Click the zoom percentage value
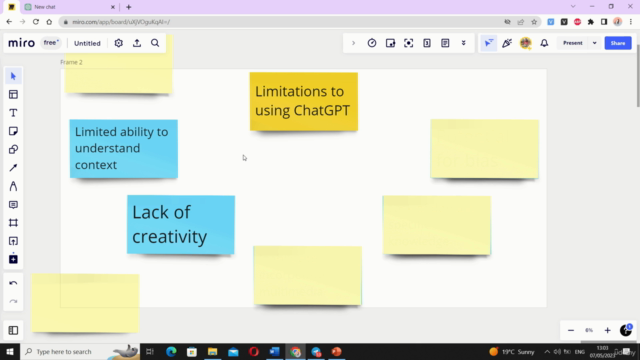 tap(589, 330)
